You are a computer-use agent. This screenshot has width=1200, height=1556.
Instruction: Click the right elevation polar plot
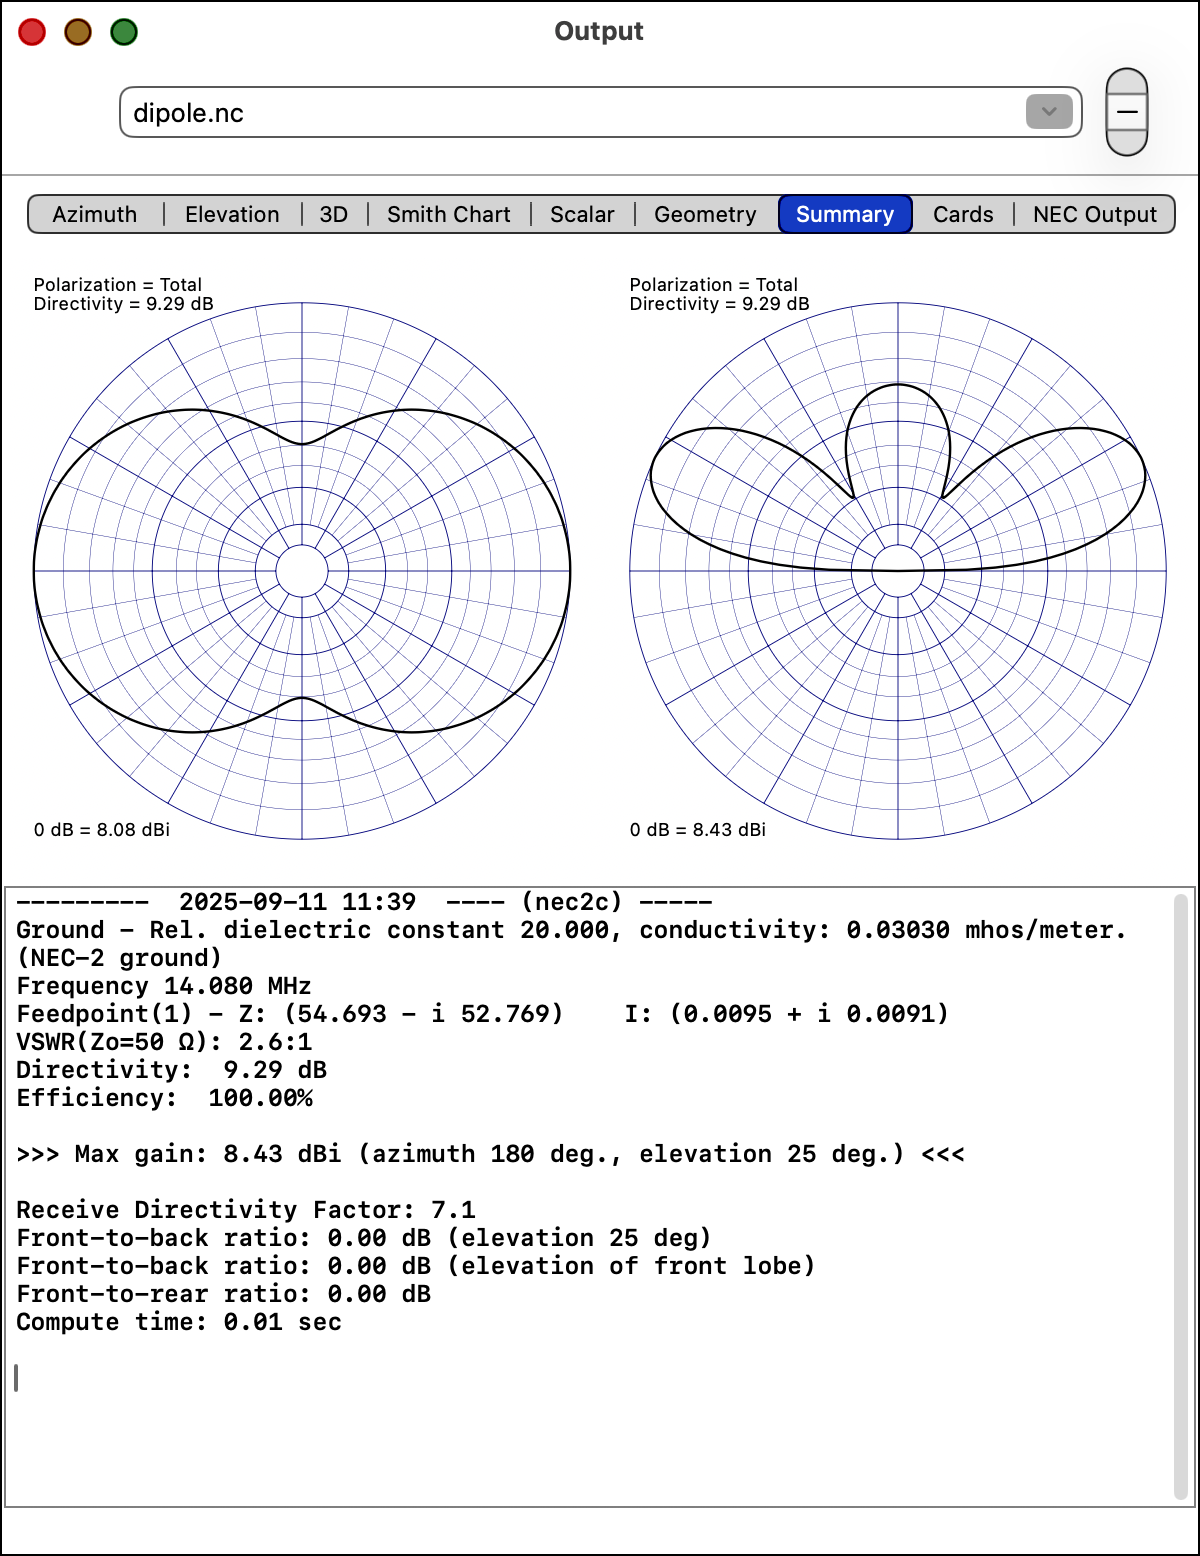click(898, 571)
